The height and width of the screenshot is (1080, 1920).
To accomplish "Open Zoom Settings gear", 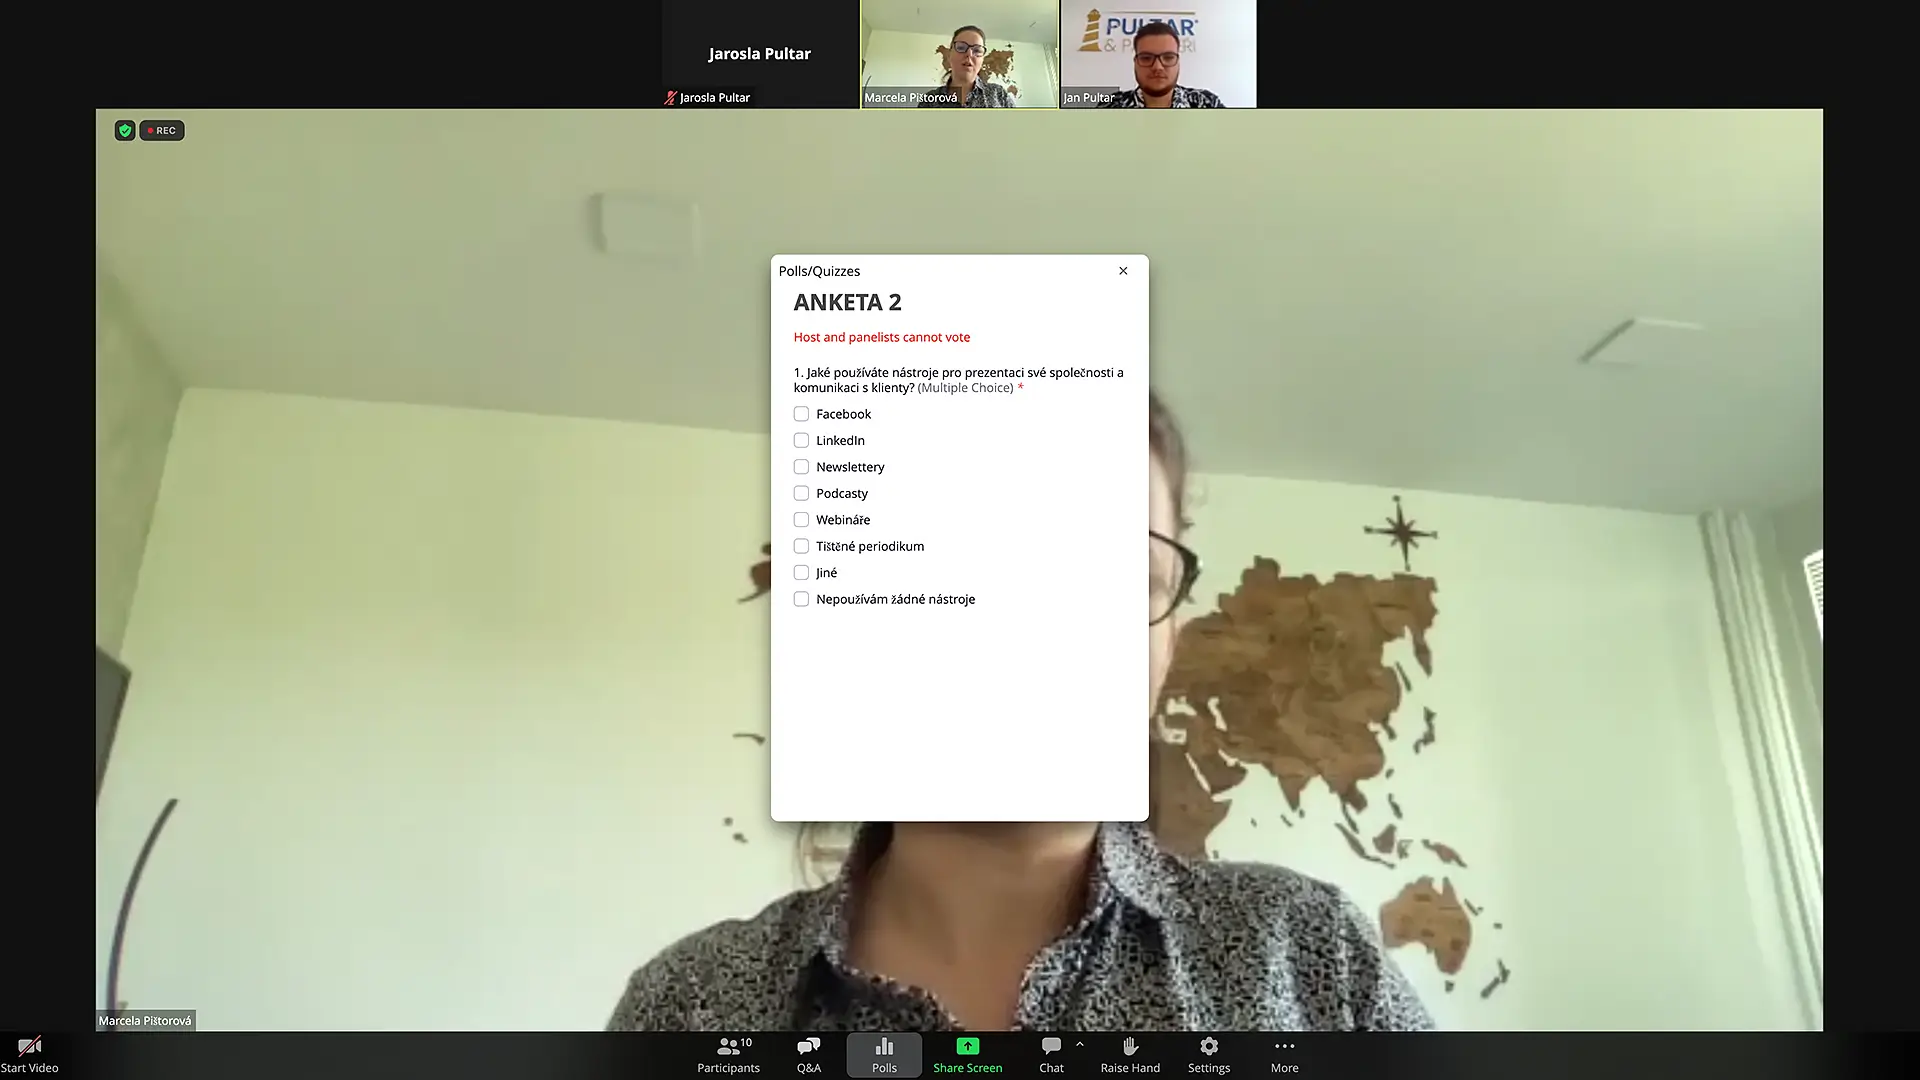I will coord(1208,1047).
